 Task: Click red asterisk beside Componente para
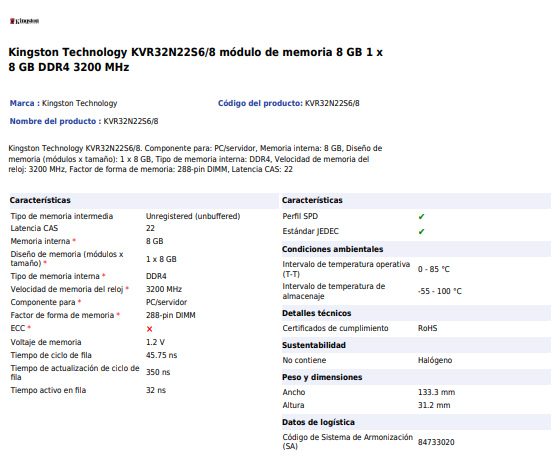click(x=79, y=301)
